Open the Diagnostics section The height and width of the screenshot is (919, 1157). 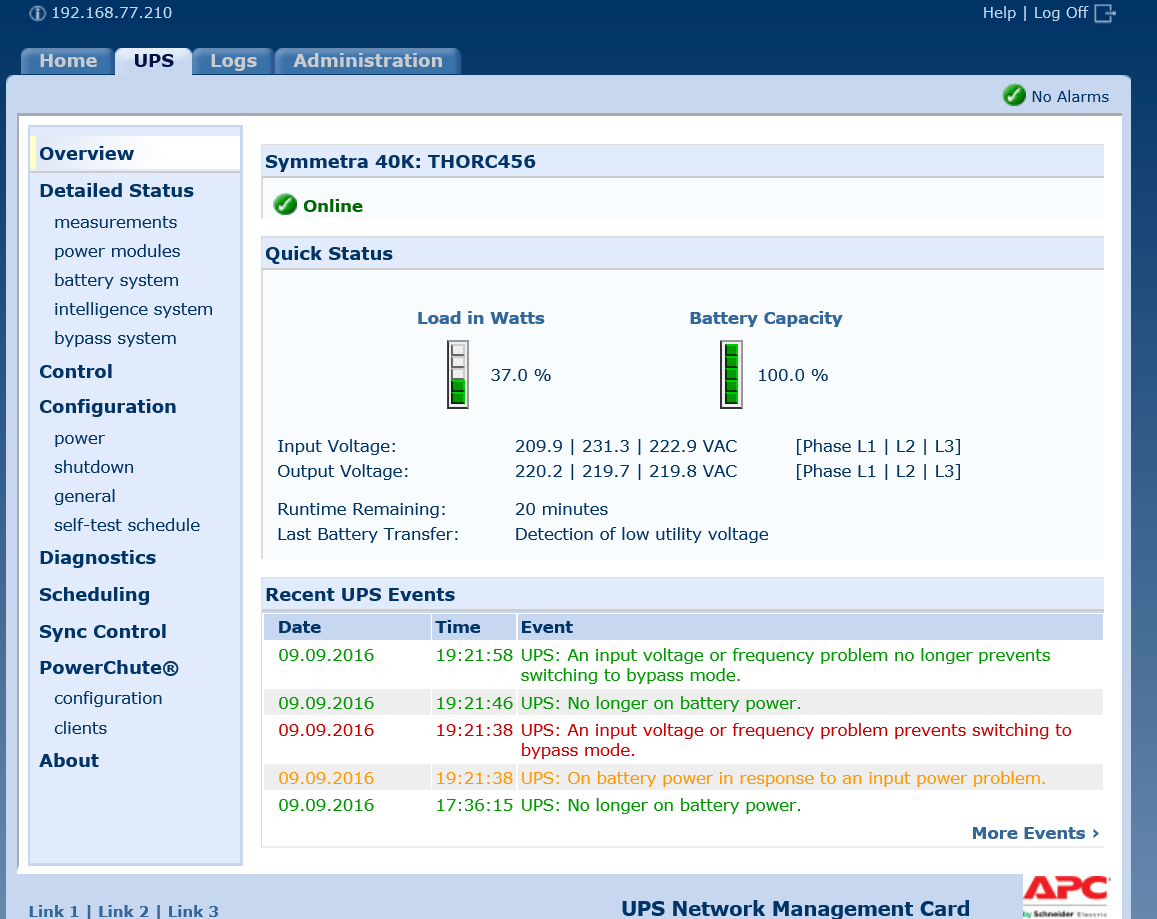click(x=97, y=557)
